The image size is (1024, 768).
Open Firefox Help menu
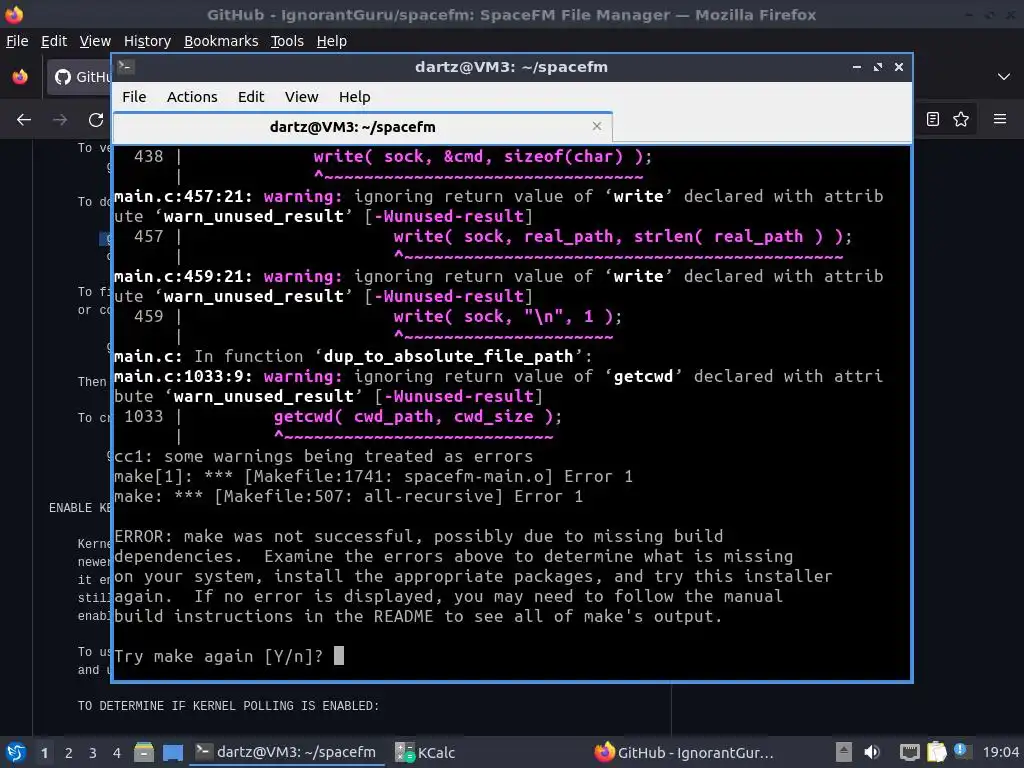[332, 41]
